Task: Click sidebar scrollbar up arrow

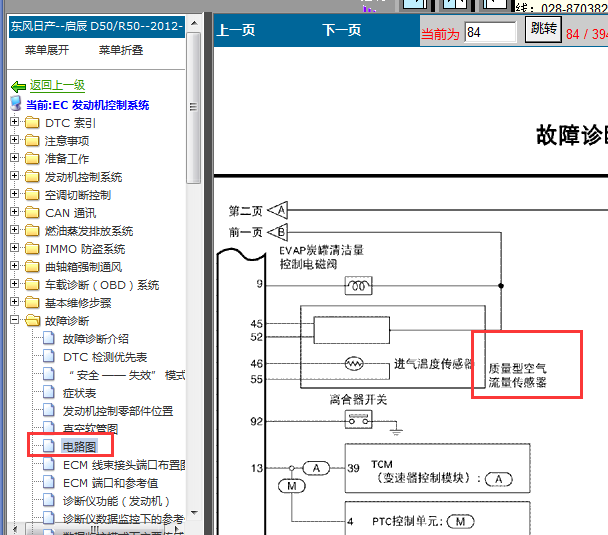Action: [194, 23]
